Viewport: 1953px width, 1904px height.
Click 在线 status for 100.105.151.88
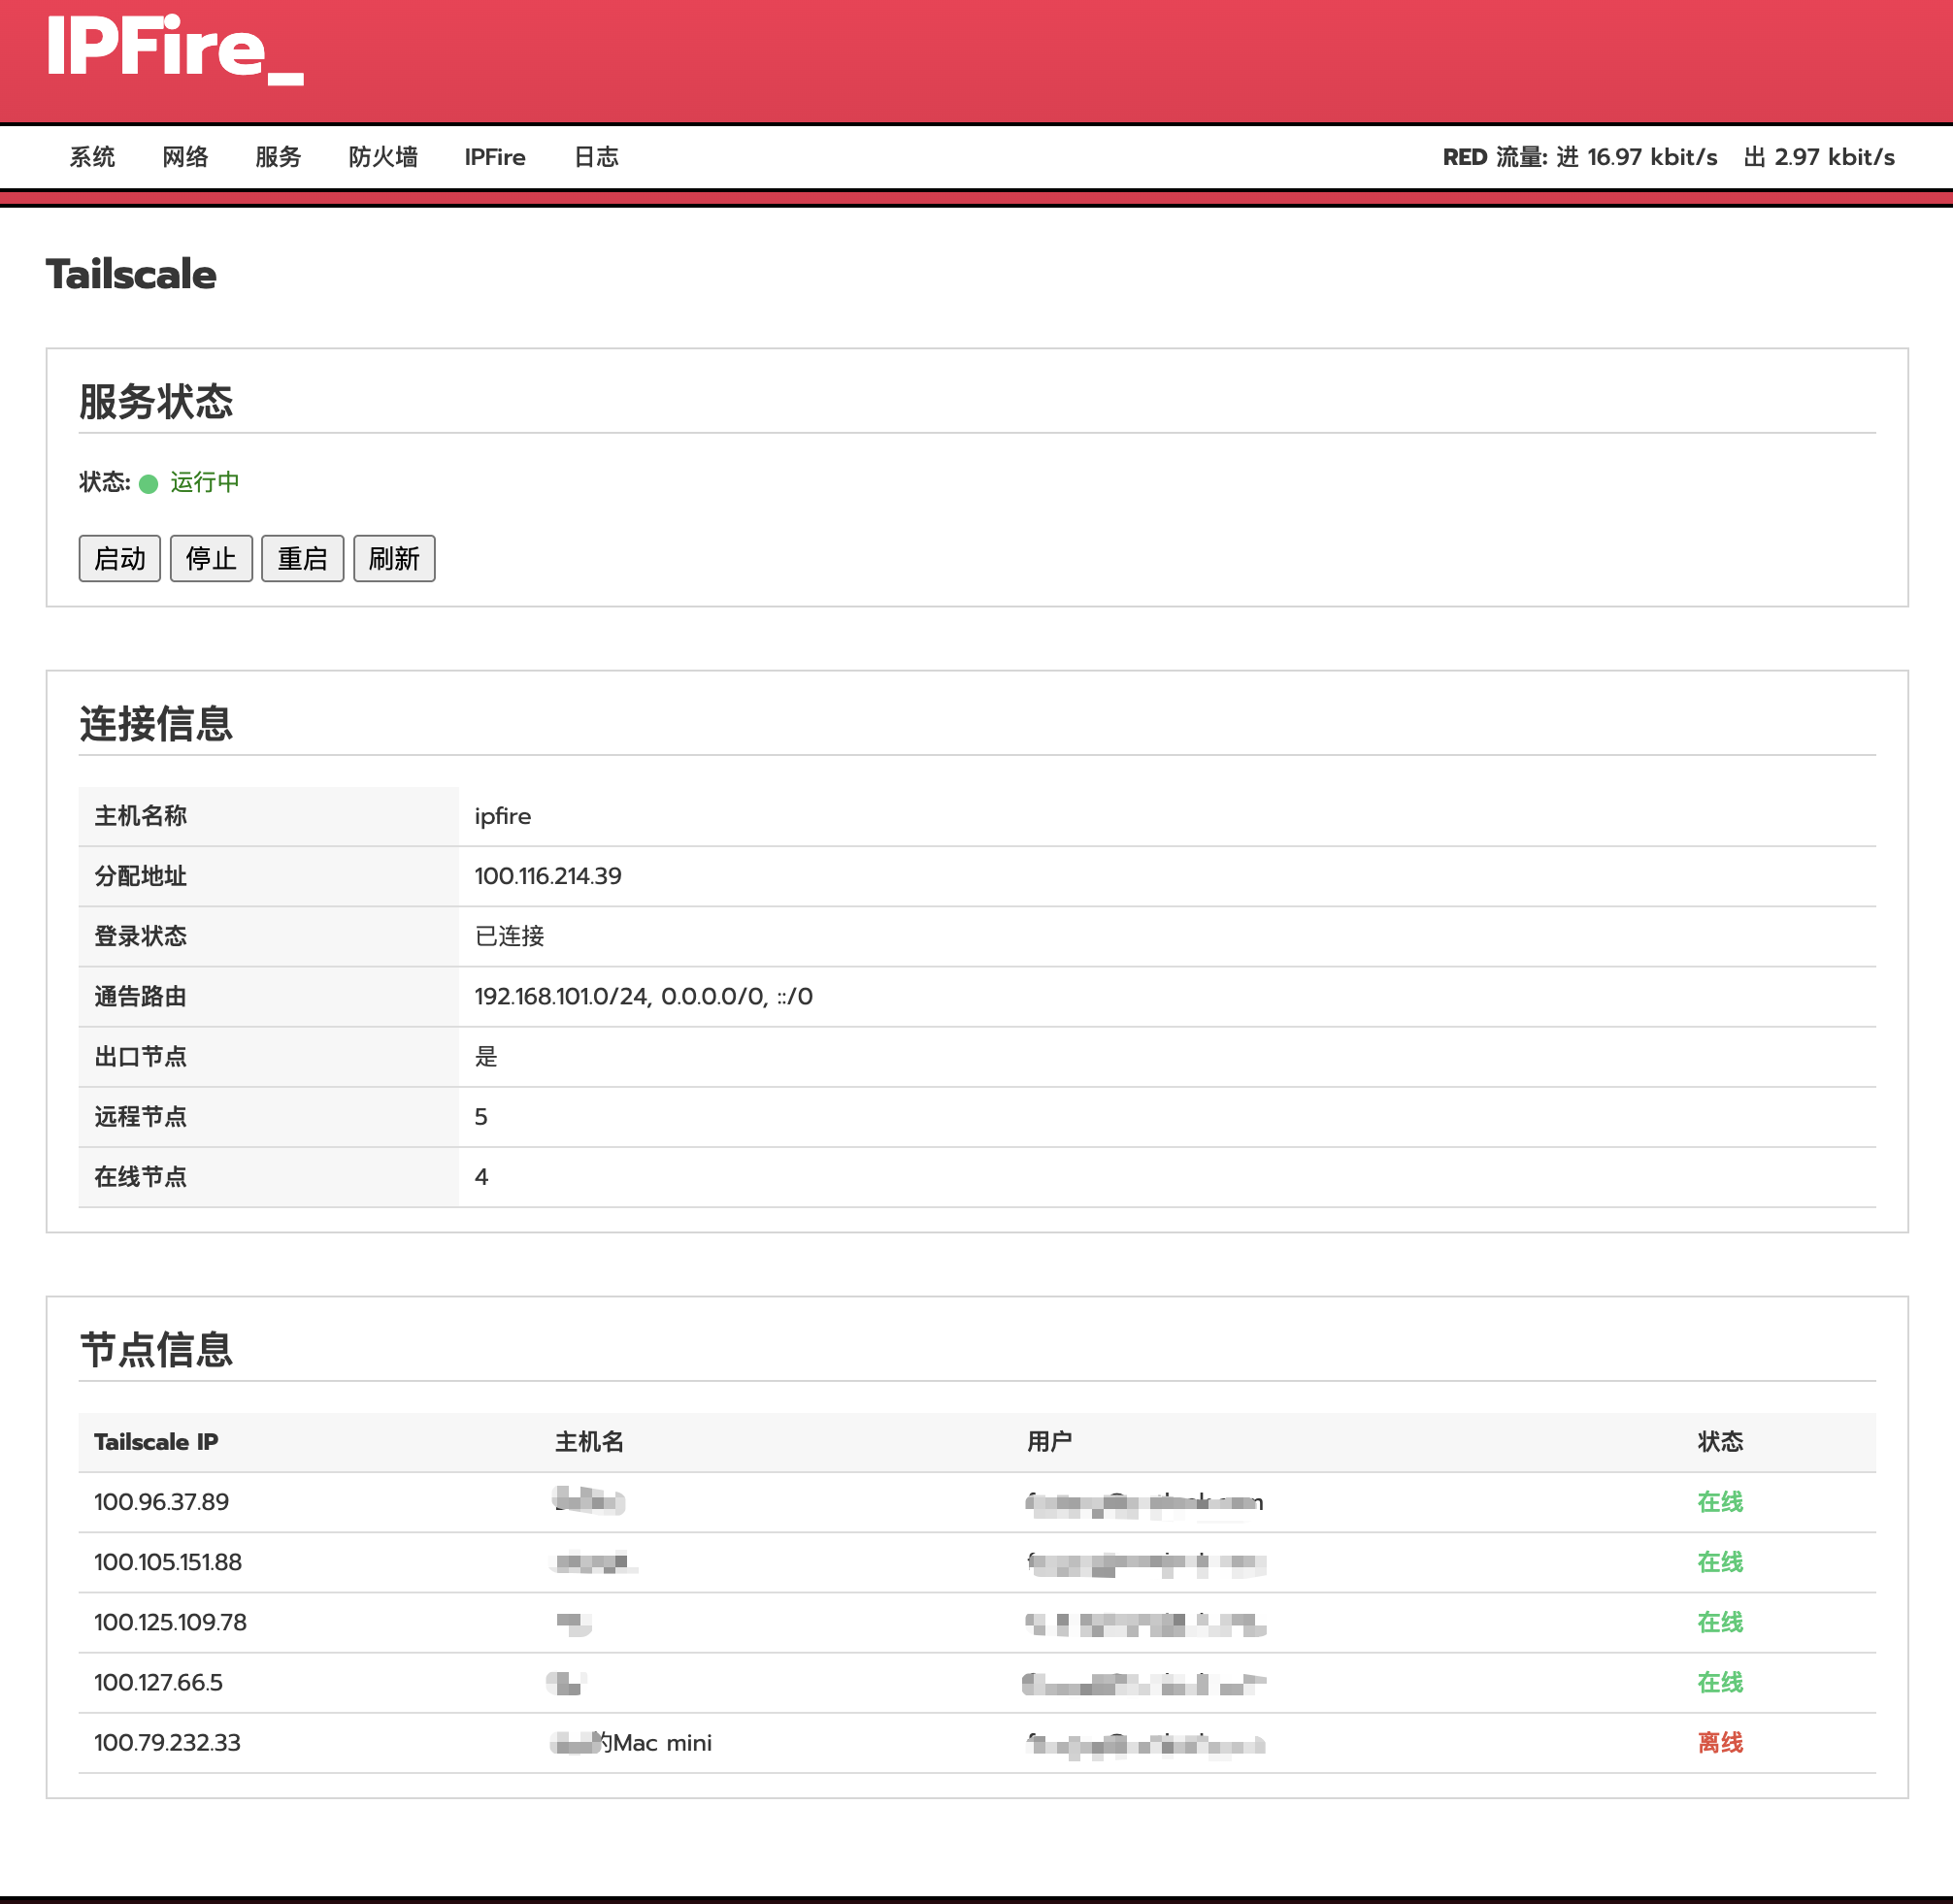tap(1720, 1562)
